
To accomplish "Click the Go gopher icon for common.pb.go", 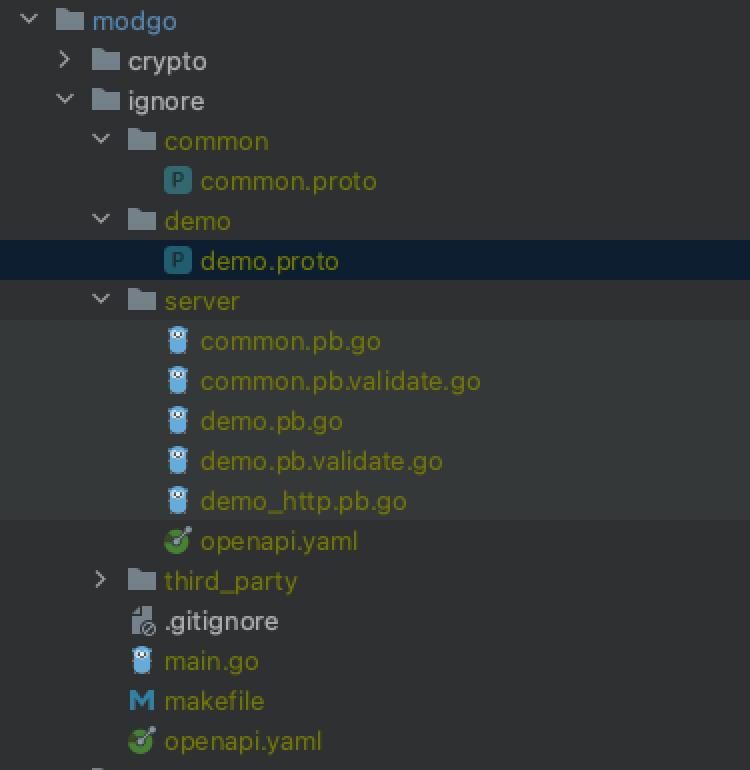I will 178,341.
